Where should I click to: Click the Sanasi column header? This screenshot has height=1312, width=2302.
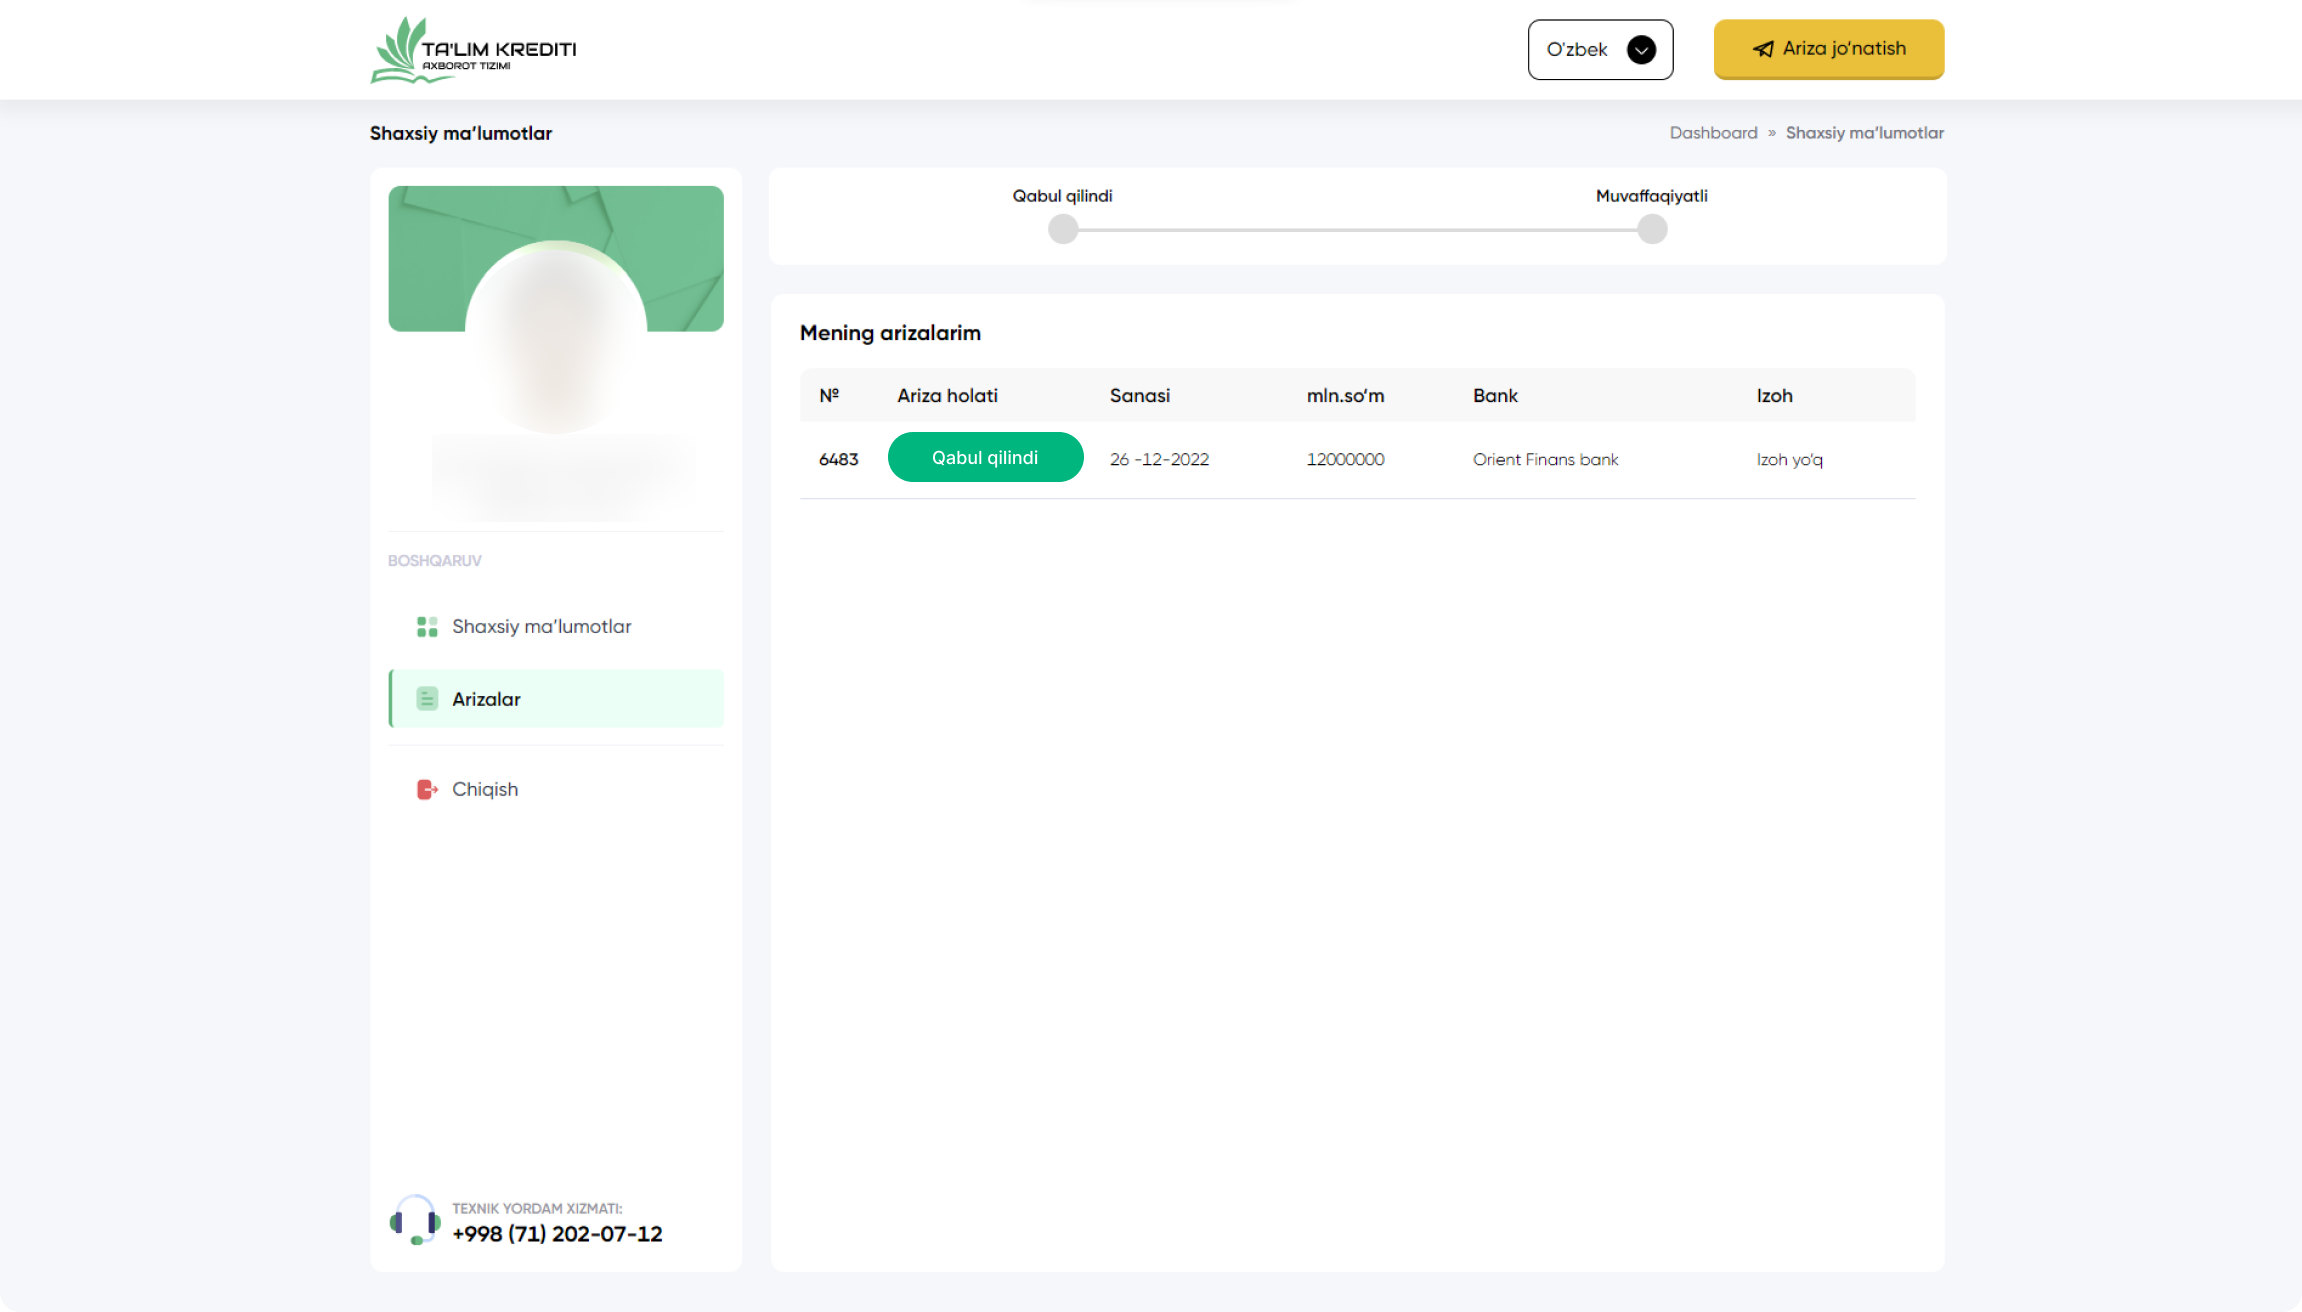click(1139, 395)
